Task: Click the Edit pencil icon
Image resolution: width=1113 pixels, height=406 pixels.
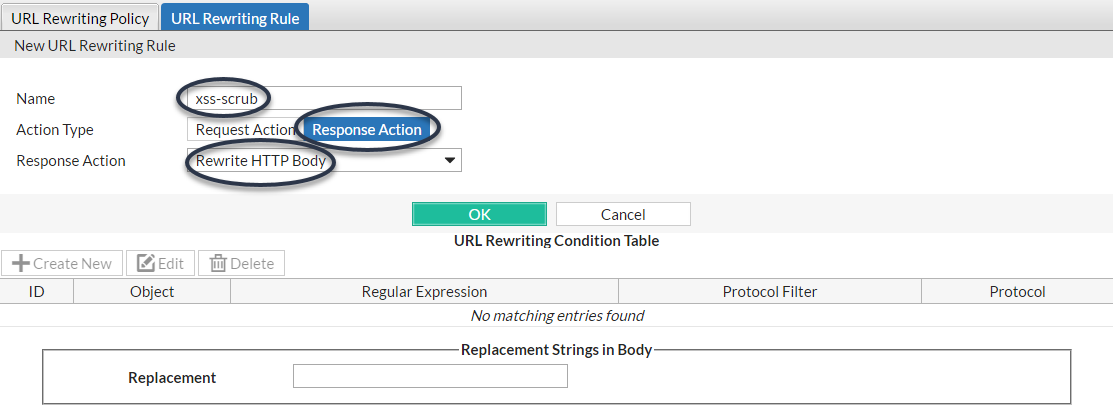Action: [x=146, y=264]
